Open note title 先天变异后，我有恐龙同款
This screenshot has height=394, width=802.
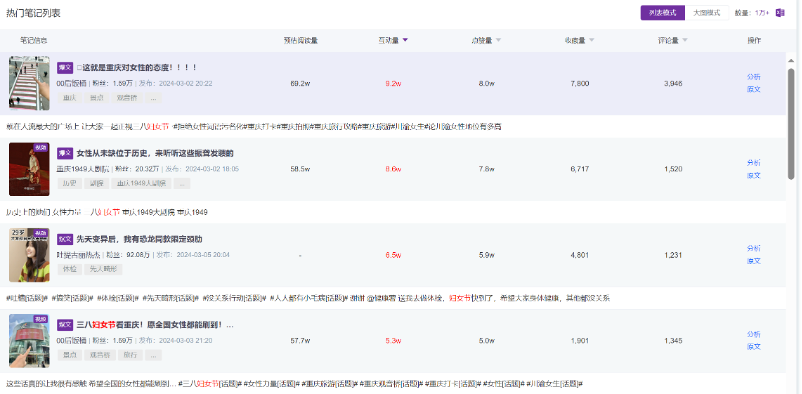(139, 239)
